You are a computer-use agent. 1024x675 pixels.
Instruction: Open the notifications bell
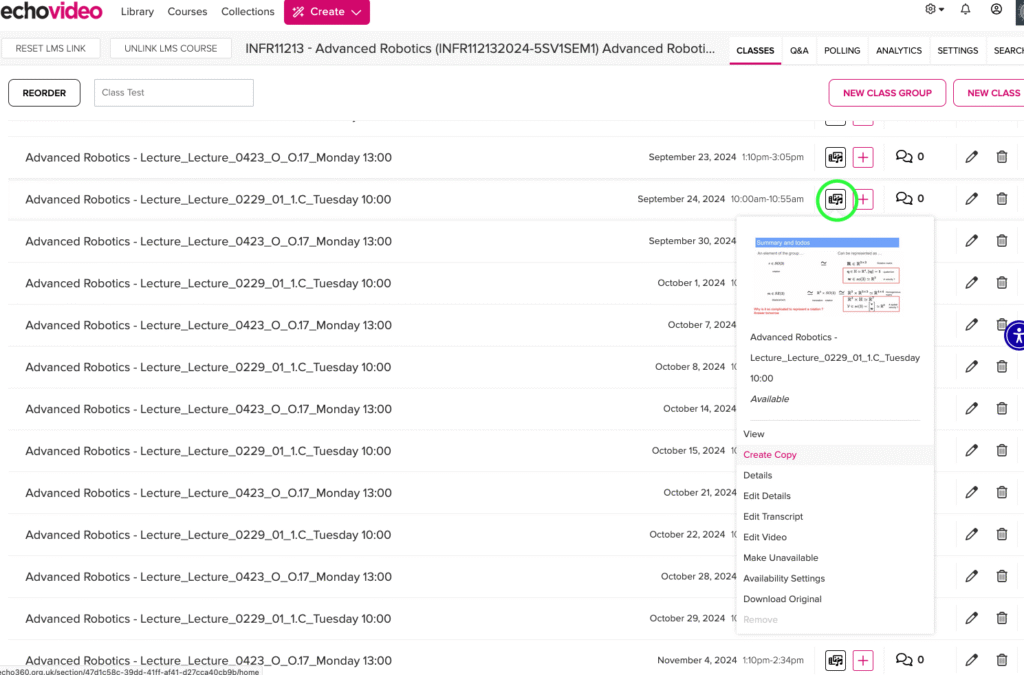click(x=964, y=10)
